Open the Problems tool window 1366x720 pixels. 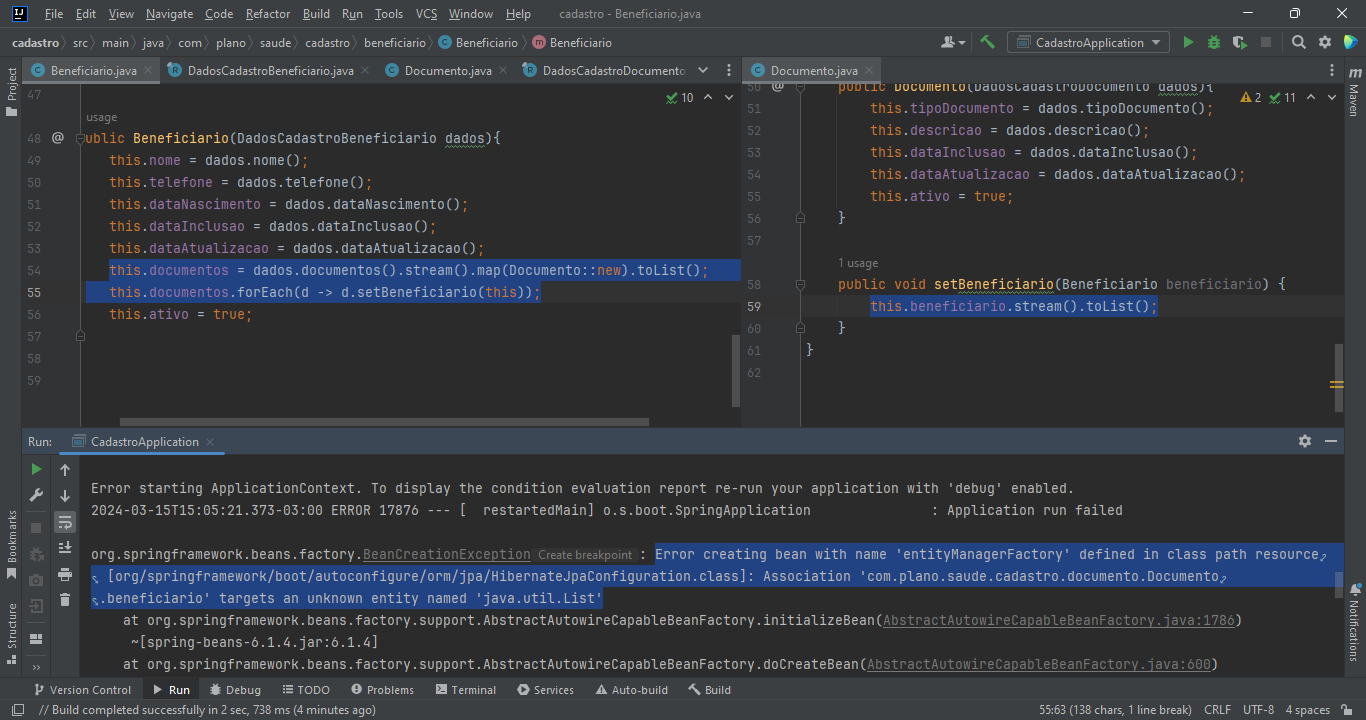(382, 690)
